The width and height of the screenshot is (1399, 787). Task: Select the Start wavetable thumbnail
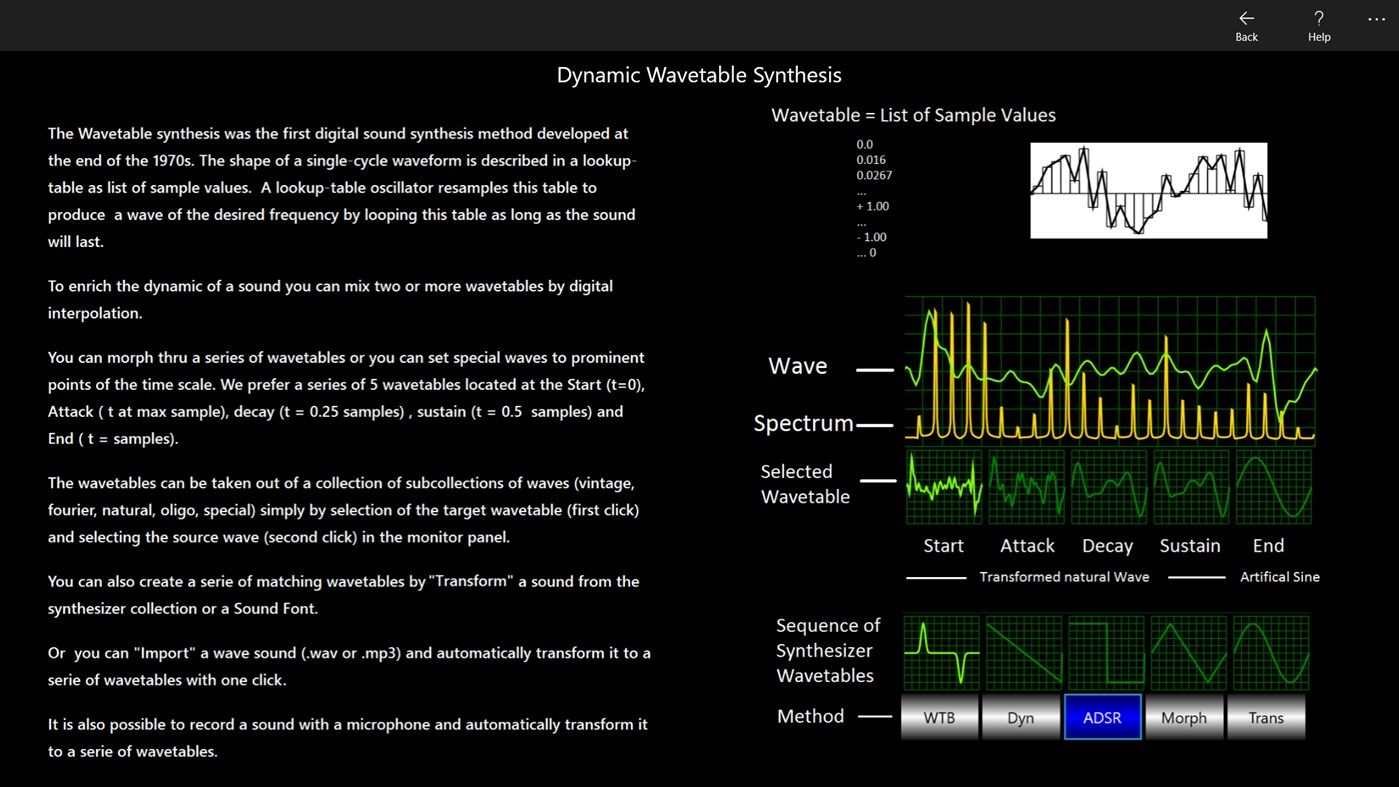click(x=942, y=486)
